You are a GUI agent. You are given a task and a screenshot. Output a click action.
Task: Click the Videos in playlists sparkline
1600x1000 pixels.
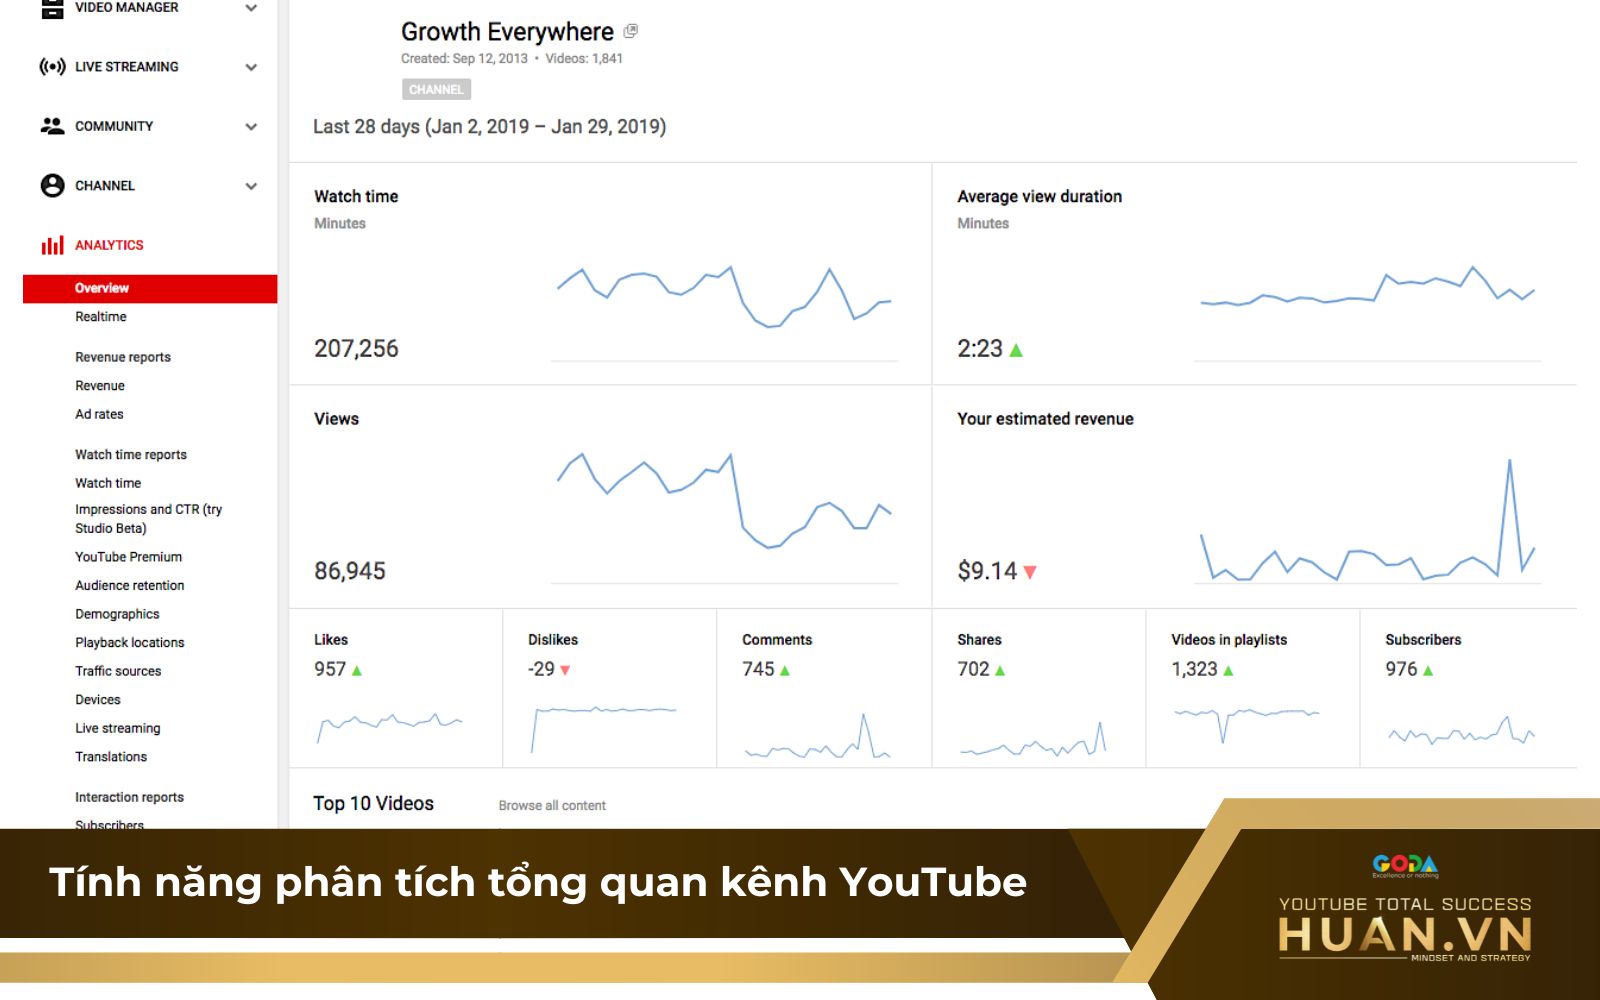pos(1247,725)
